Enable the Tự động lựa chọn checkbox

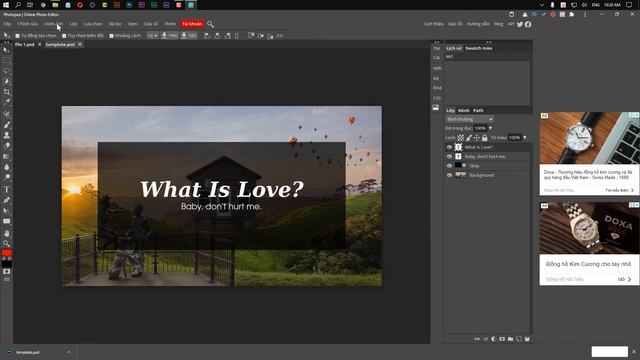(x=18, y=36)
